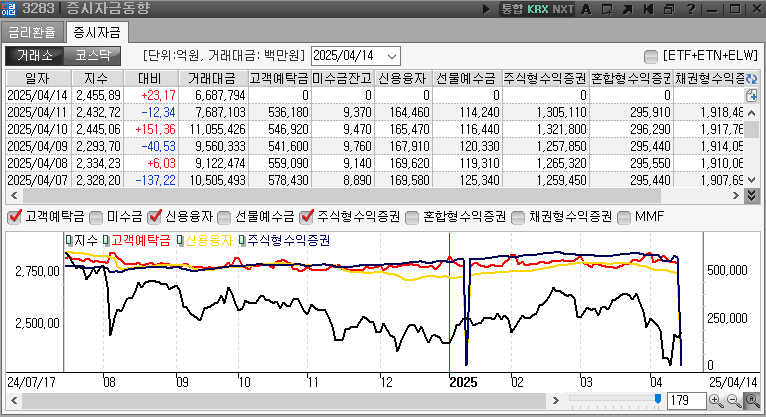Click chart scrollbar left arrow
766x417 pixels.
point(14,401)
